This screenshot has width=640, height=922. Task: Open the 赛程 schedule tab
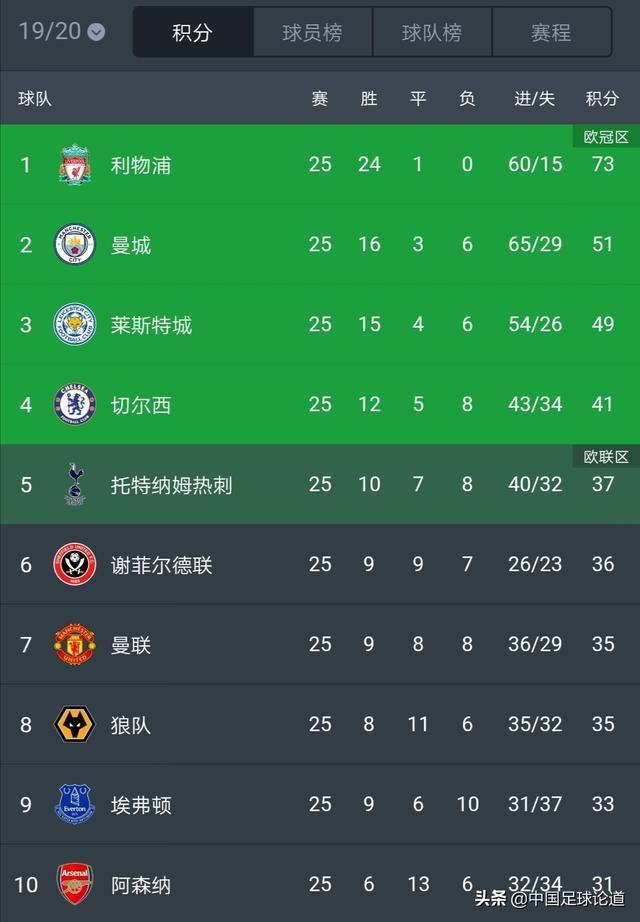point(551,32)
